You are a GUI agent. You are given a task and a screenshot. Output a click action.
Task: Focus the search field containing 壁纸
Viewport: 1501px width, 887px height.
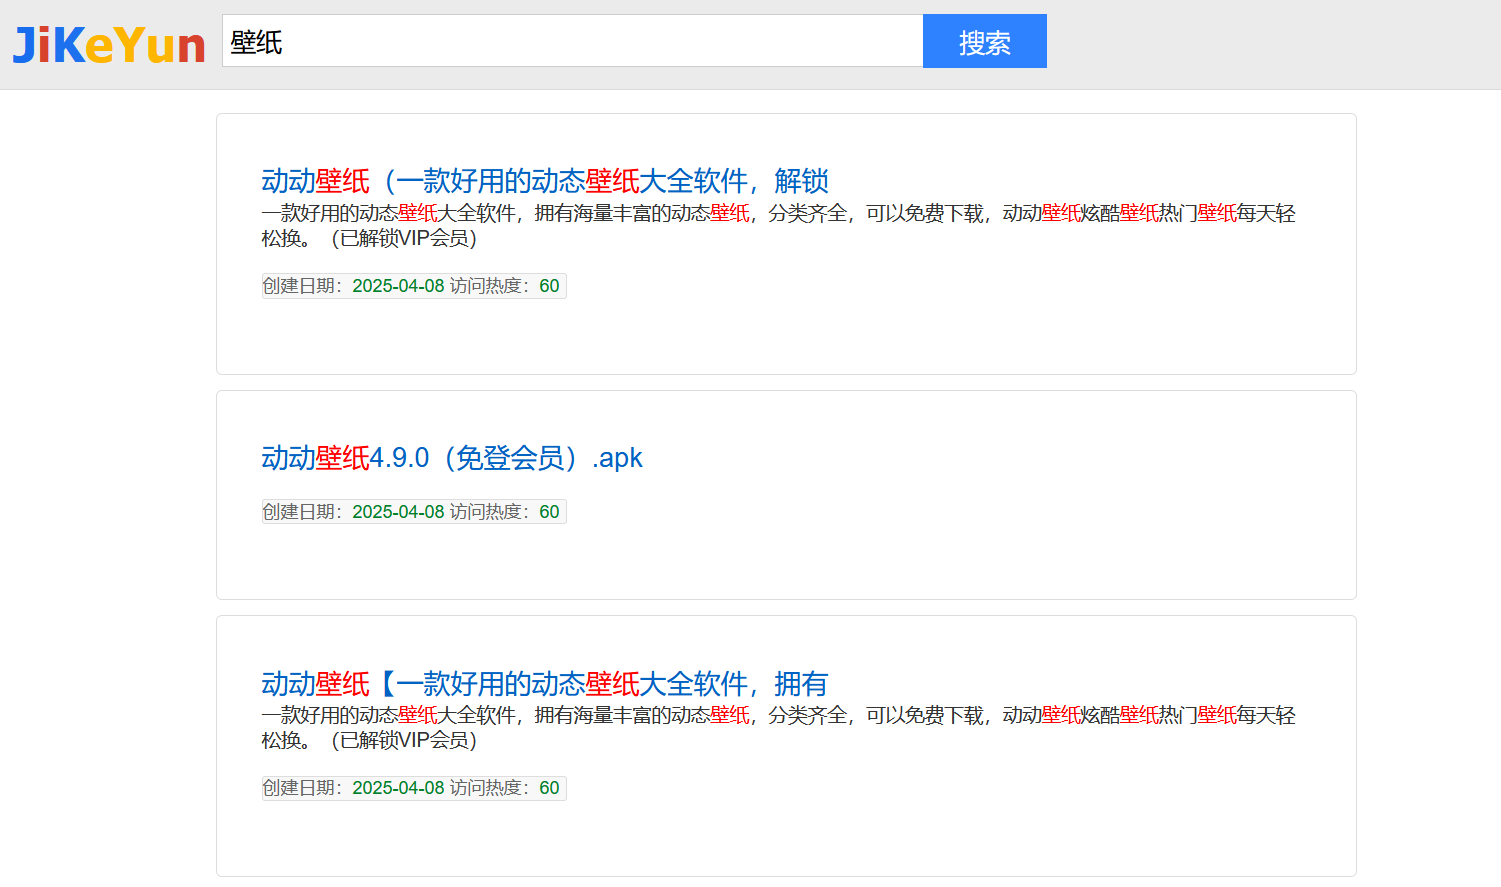(x=572, y=41)
